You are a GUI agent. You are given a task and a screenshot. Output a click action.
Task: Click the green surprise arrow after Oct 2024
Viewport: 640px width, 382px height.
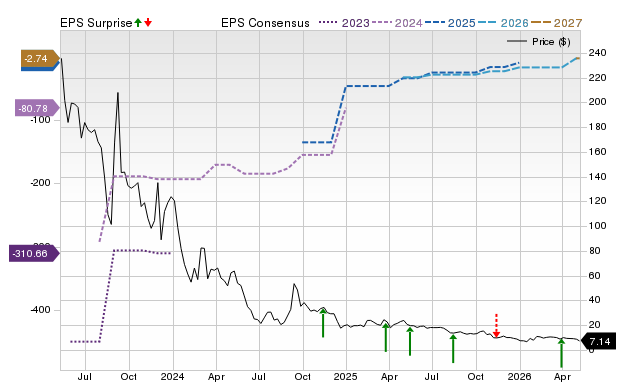click(x=323, y=323)
